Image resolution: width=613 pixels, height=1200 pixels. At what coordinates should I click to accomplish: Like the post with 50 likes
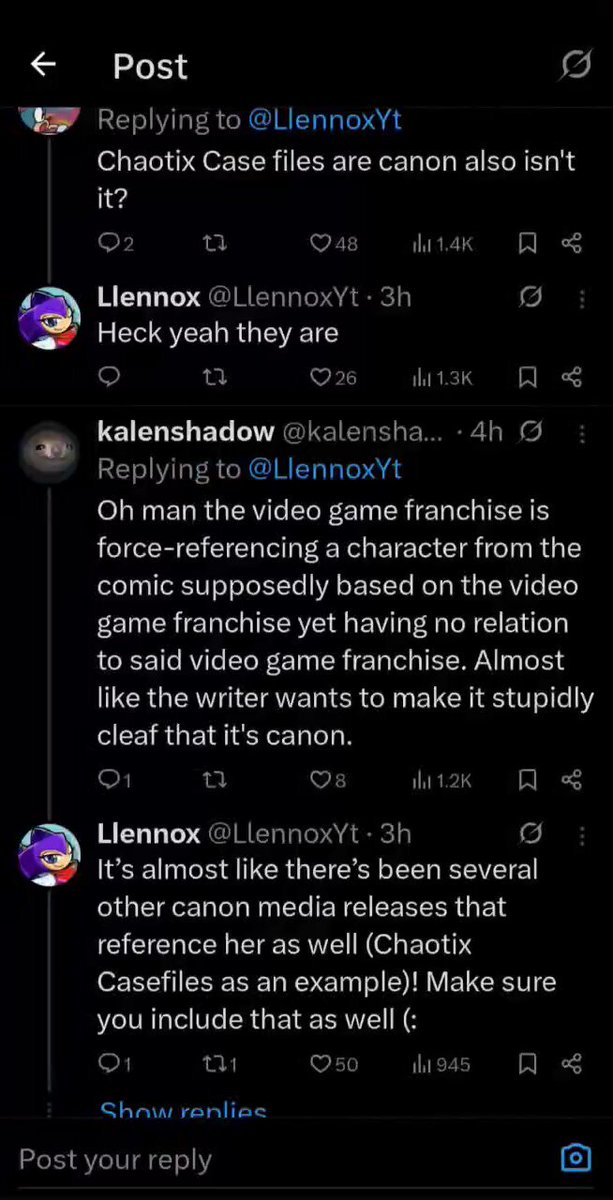pyautogui.click(x=334, y=1064)
